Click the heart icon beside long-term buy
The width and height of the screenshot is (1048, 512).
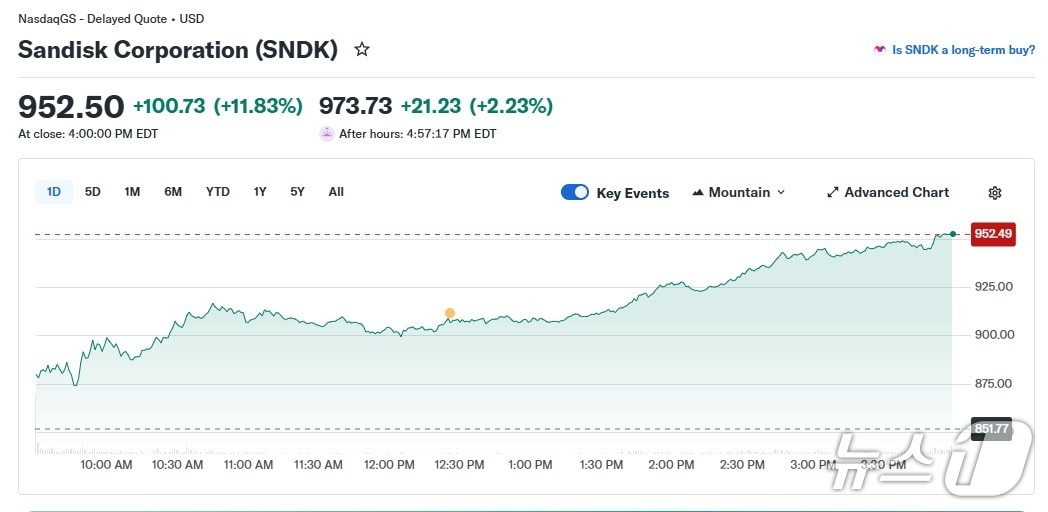click(x=879, y=49)
